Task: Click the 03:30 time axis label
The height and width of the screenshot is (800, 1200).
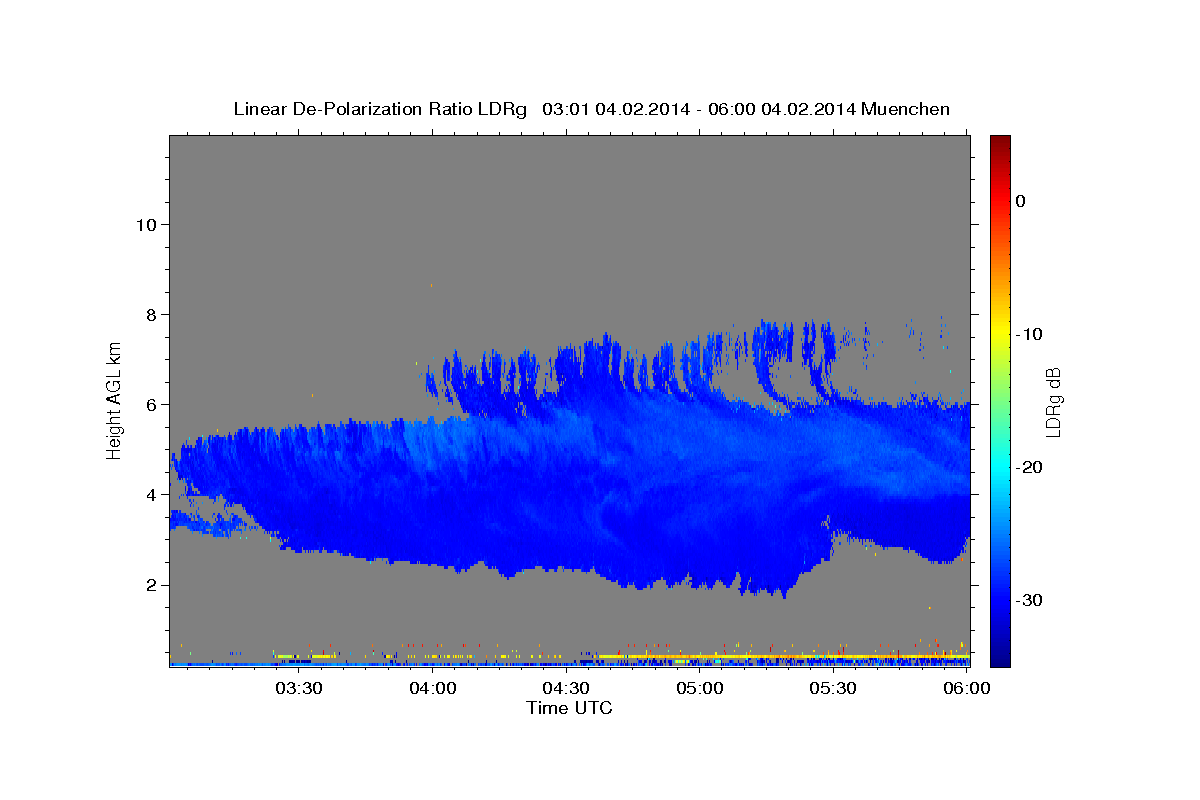Action: point(299,688)
